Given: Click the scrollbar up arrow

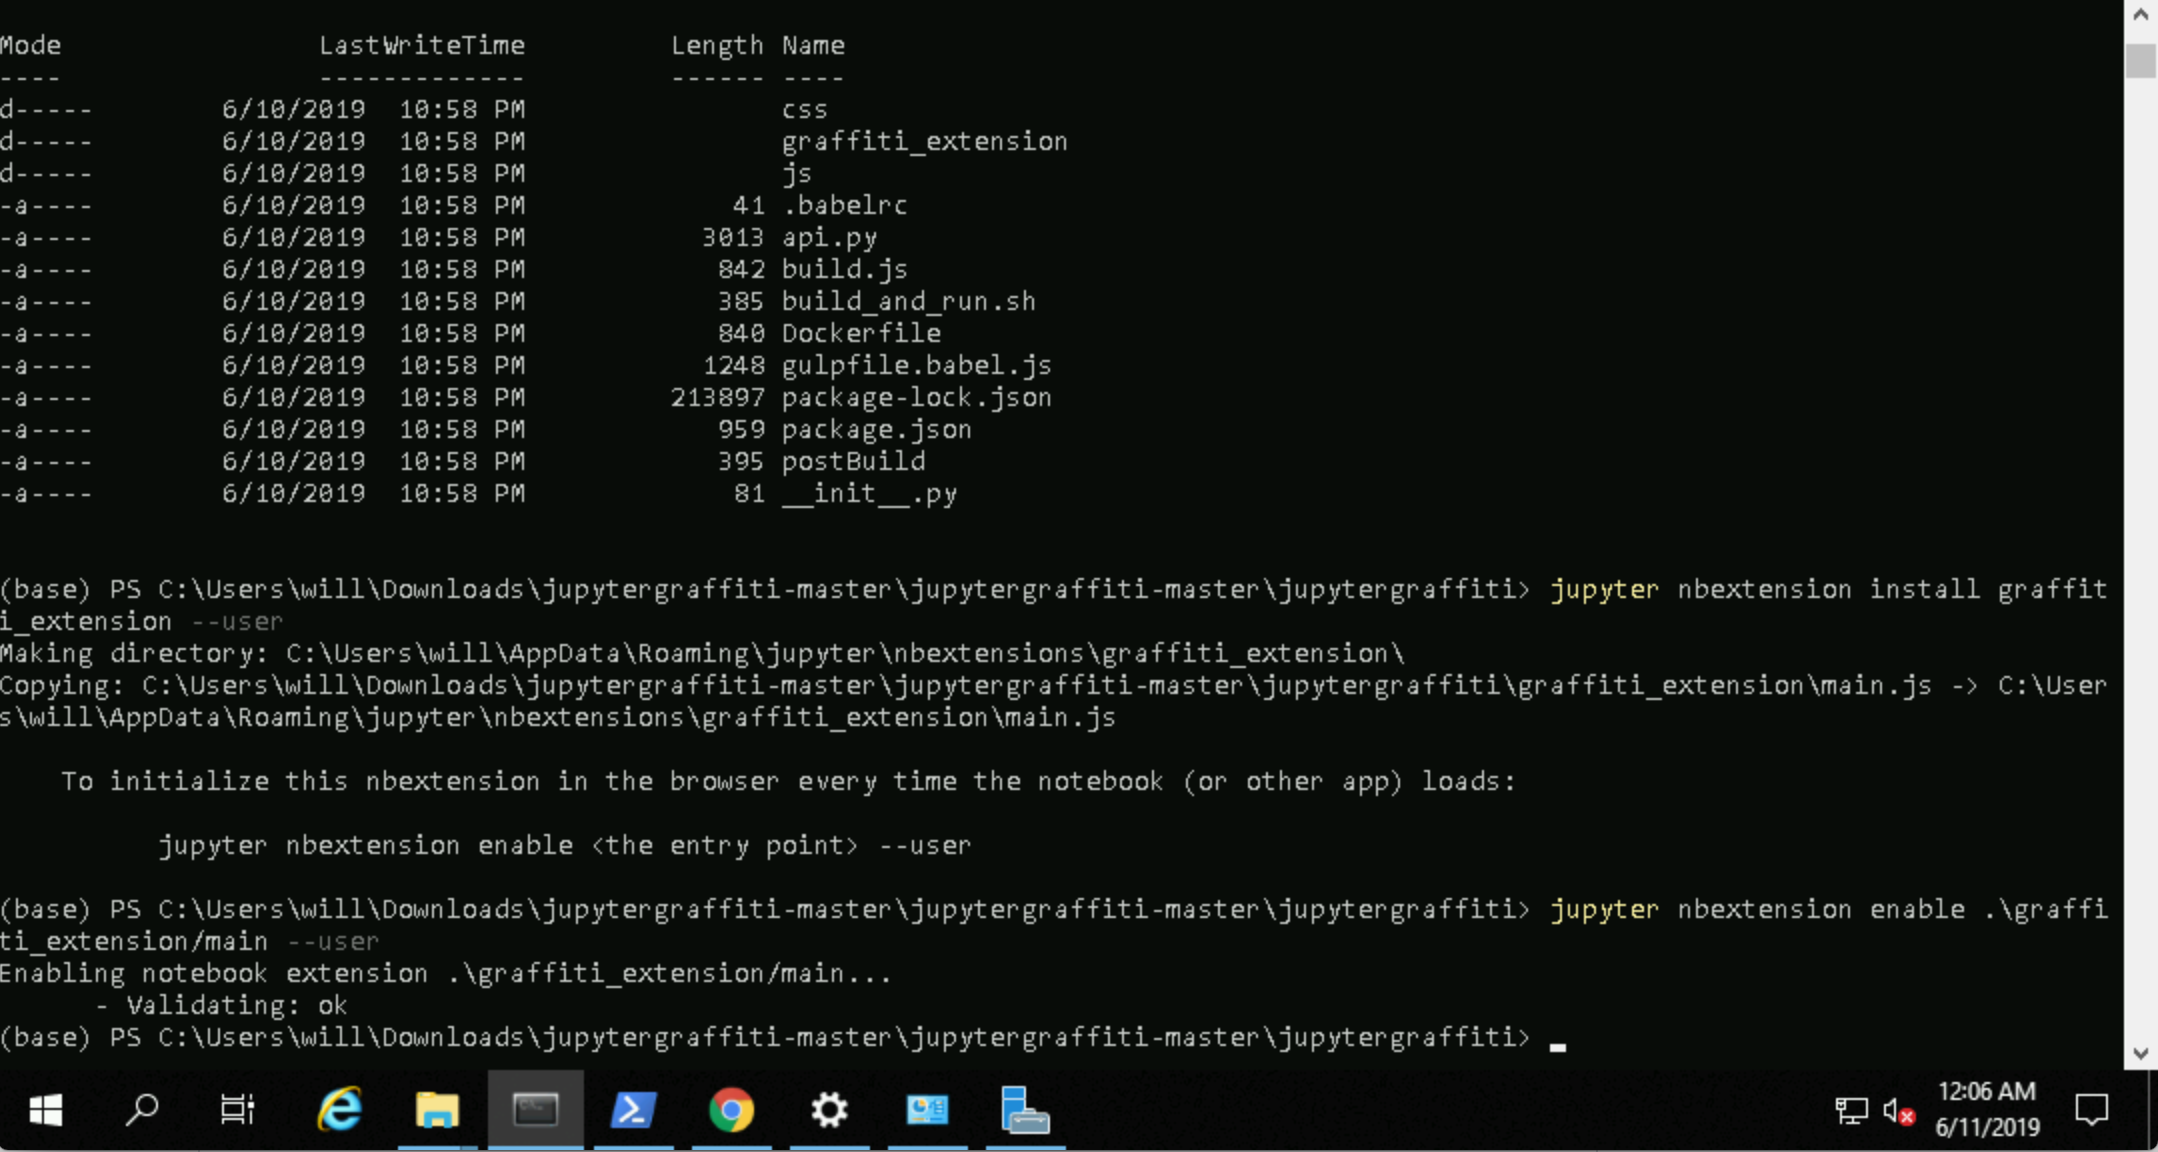Looking at the screenshot, I should (2140, 14).
